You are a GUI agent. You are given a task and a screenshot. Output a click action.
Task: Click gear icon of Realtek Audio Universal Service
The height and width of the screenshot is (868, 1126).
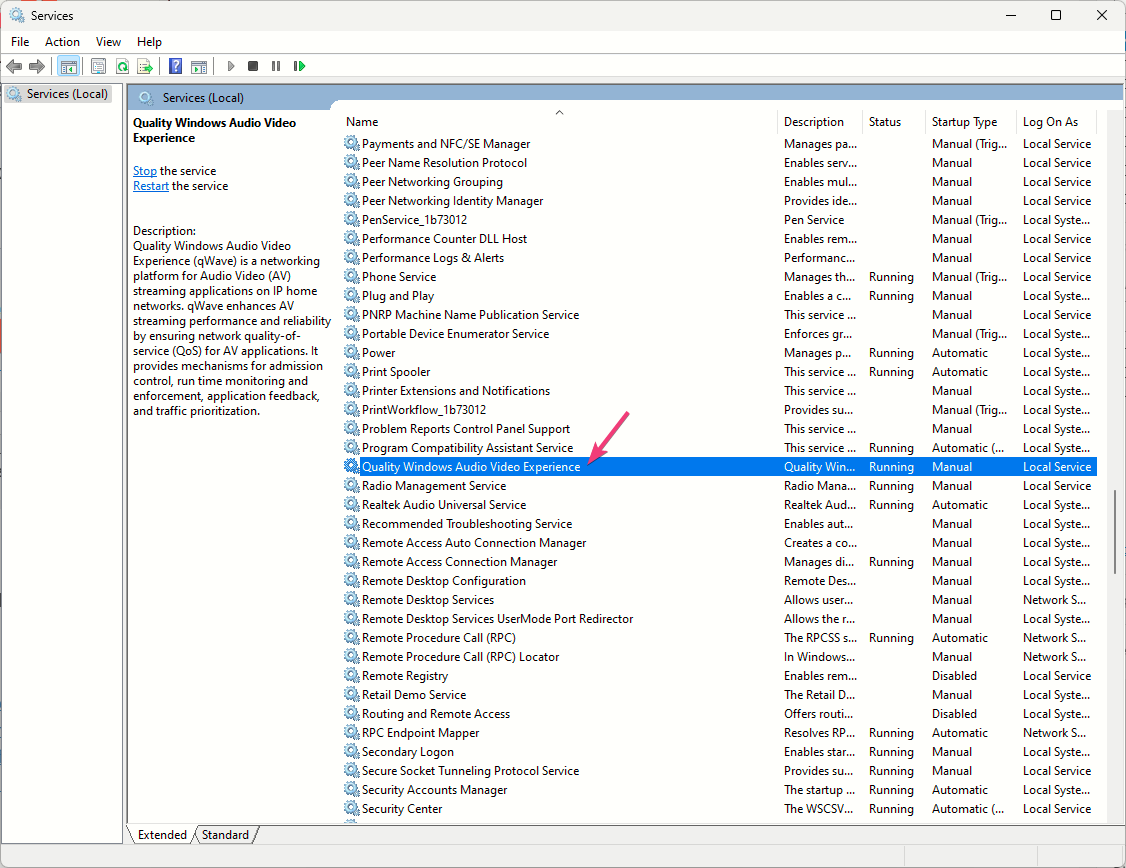tap(351, 505)
